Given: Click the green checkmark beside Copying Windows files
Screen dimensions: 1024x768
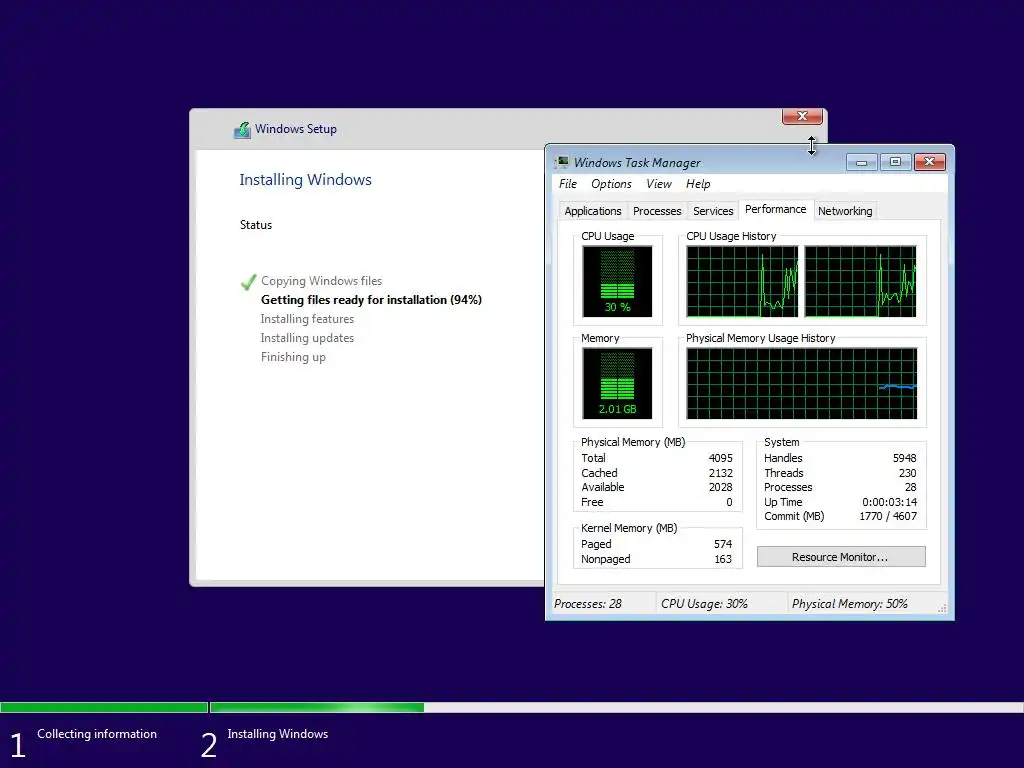Looking at the screenshot, I should [x=248, y=281].
